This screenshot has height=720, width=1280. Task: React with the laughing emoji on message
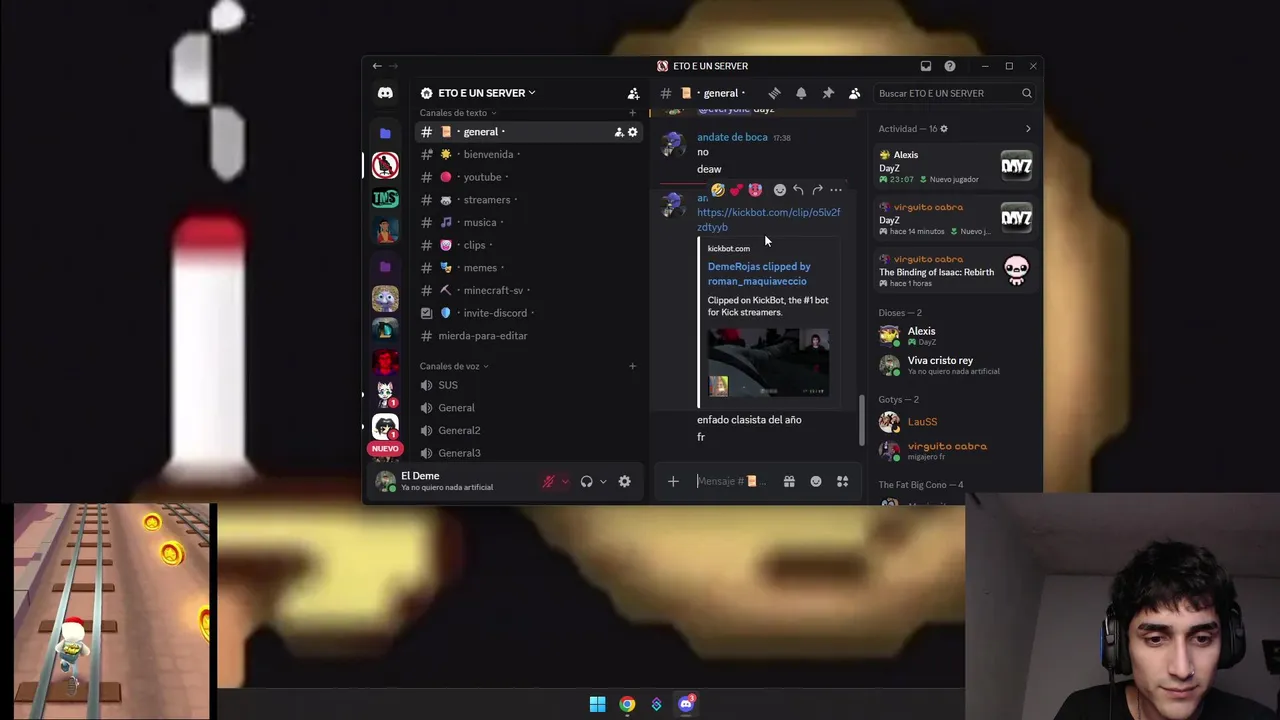pos(718,190)
